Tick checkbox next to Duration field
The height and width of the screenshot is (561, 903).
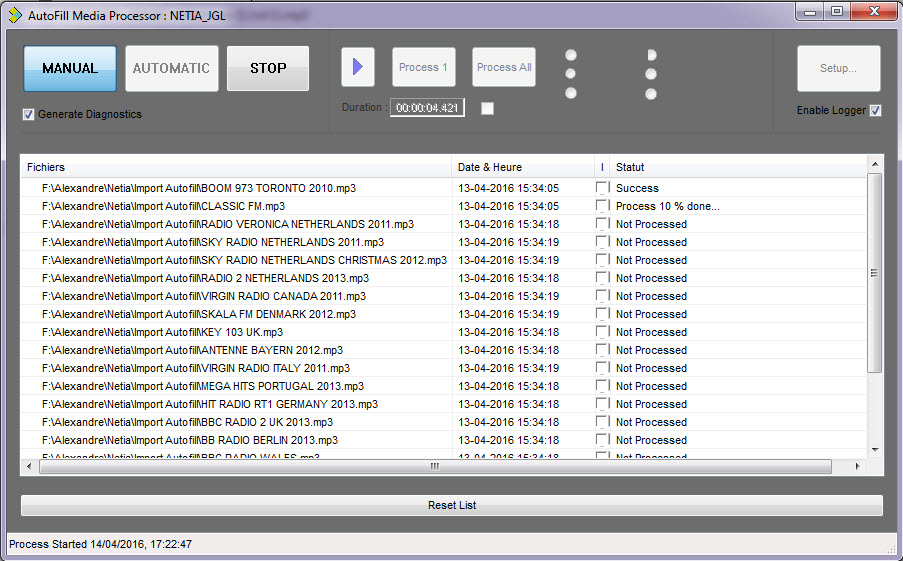[487, 108]
